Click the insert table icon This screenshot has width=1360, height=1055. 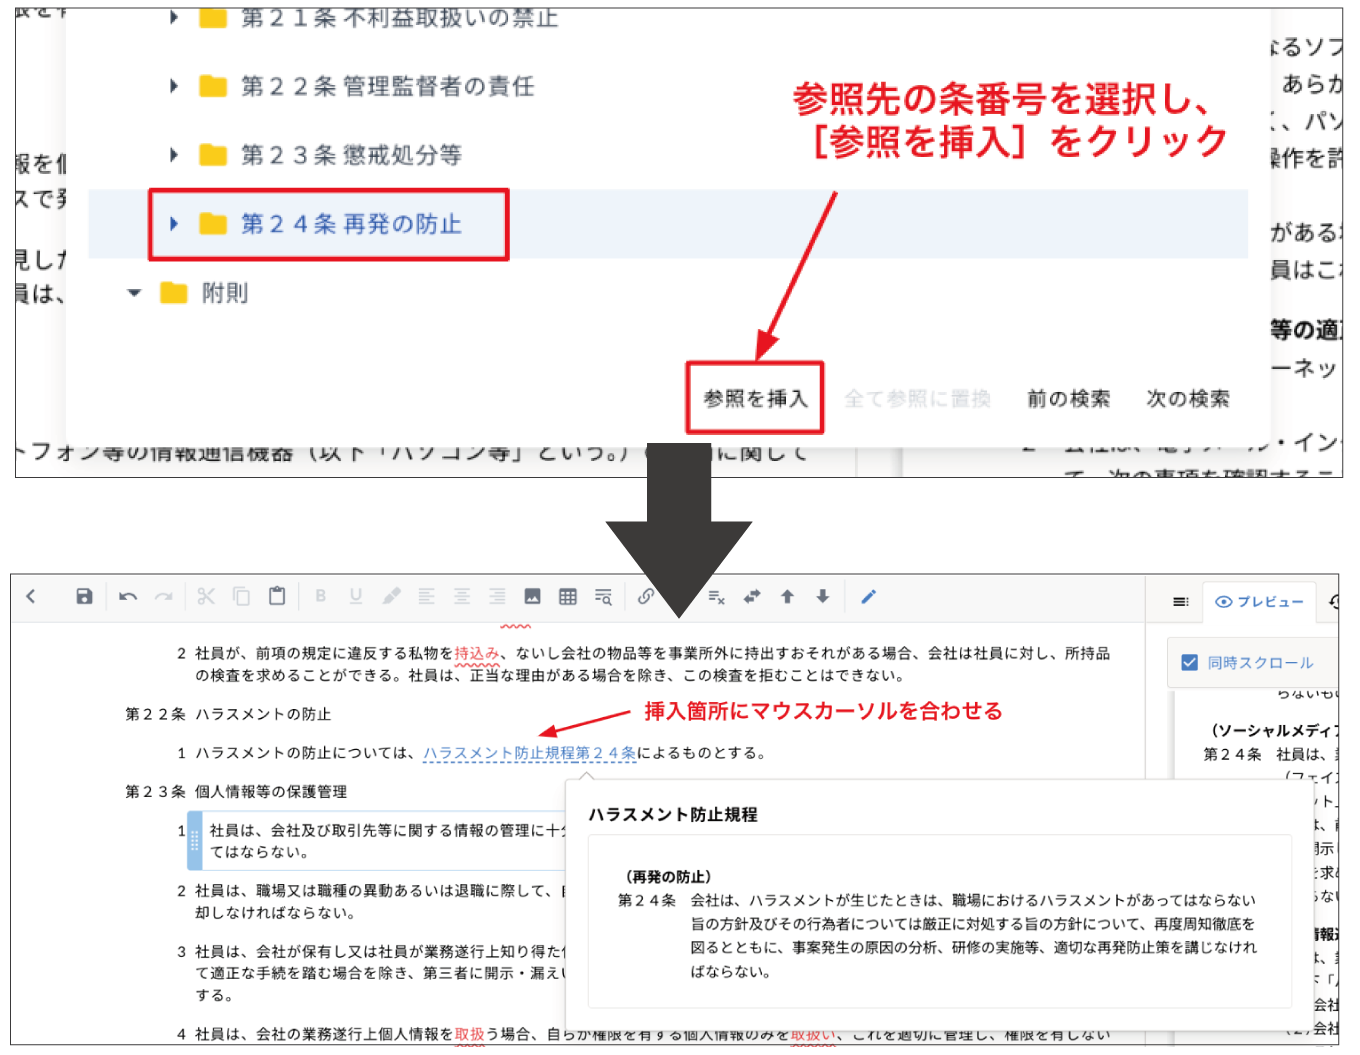tap(568, 597)
